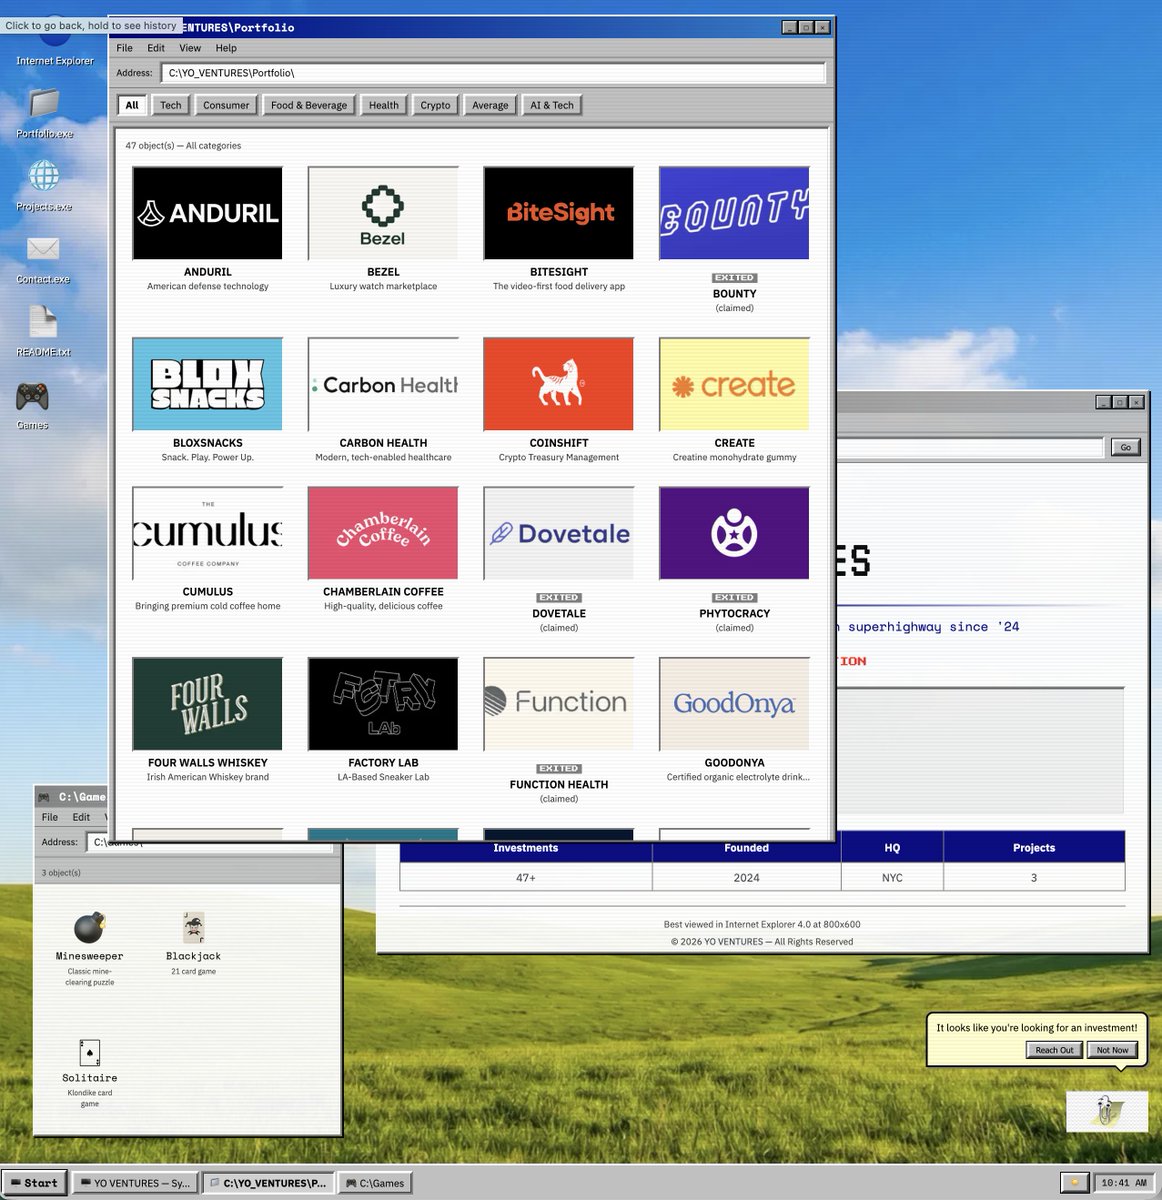Open the Help menu in Portfolio window

click(x=226, y=48)
